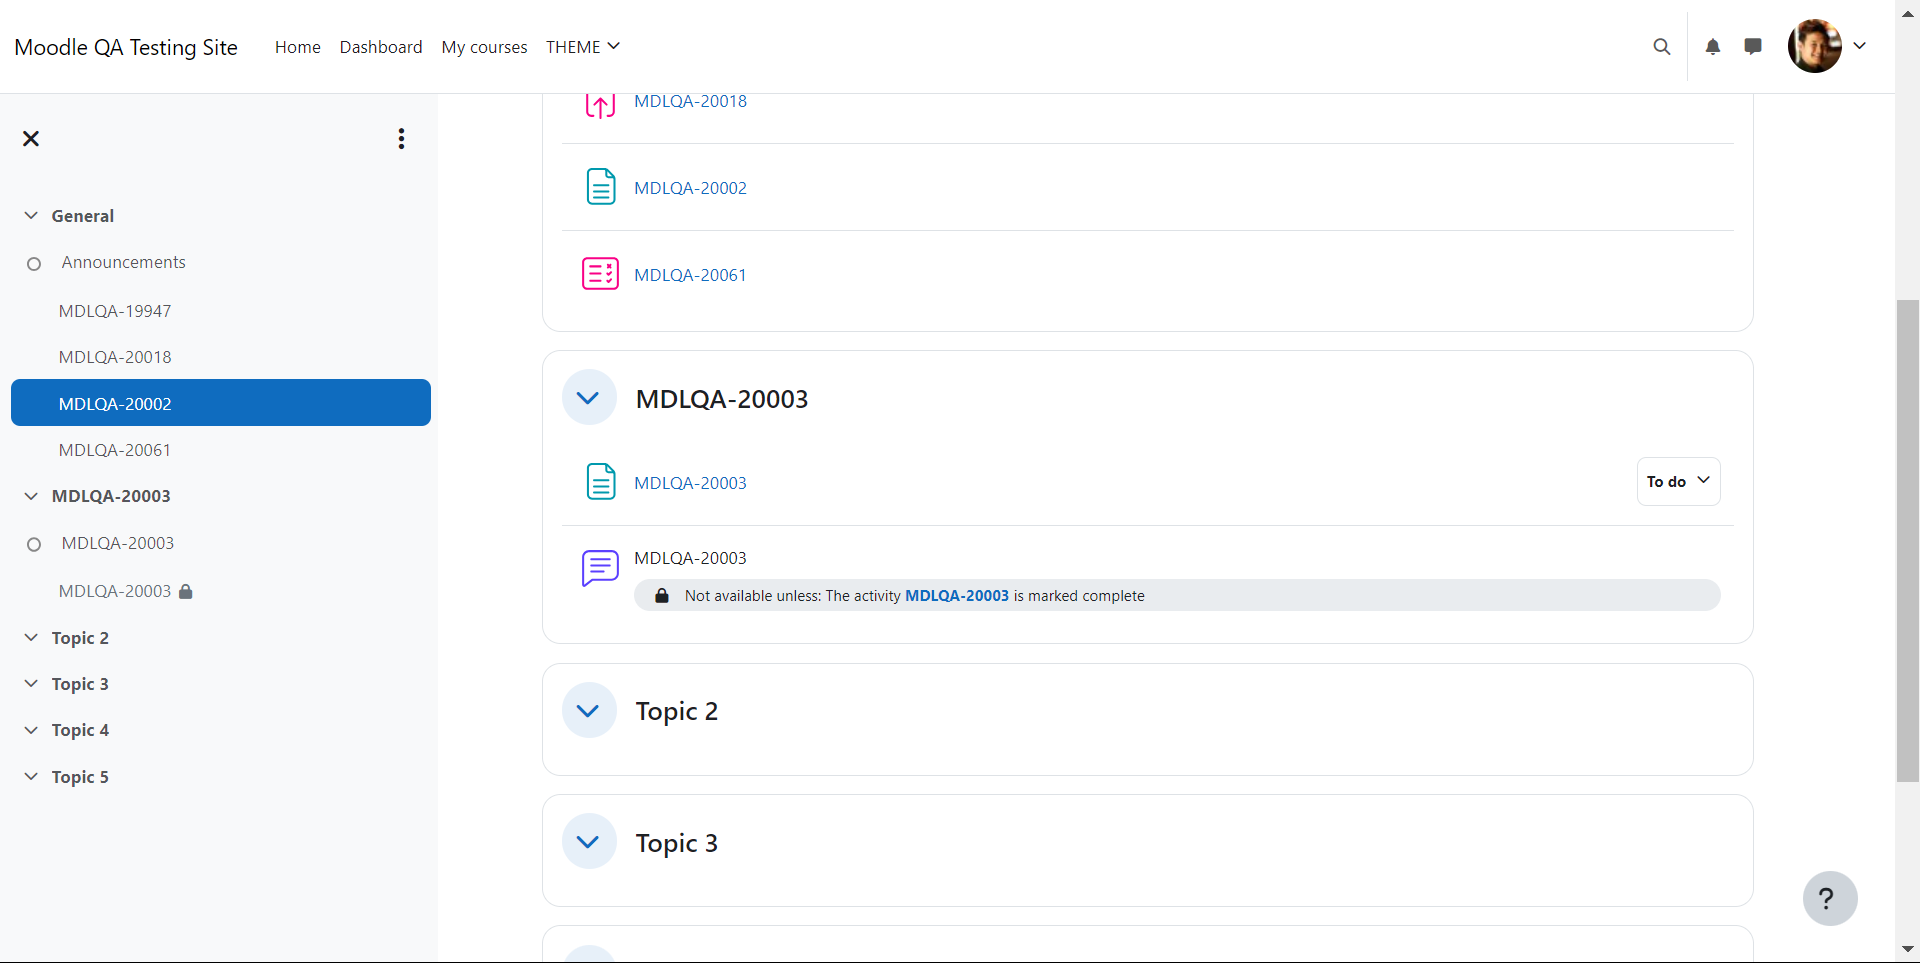The height and width of the screenshot is (963, 1920).
Task: Open the notifications bell
Action: pos(1713,47)
